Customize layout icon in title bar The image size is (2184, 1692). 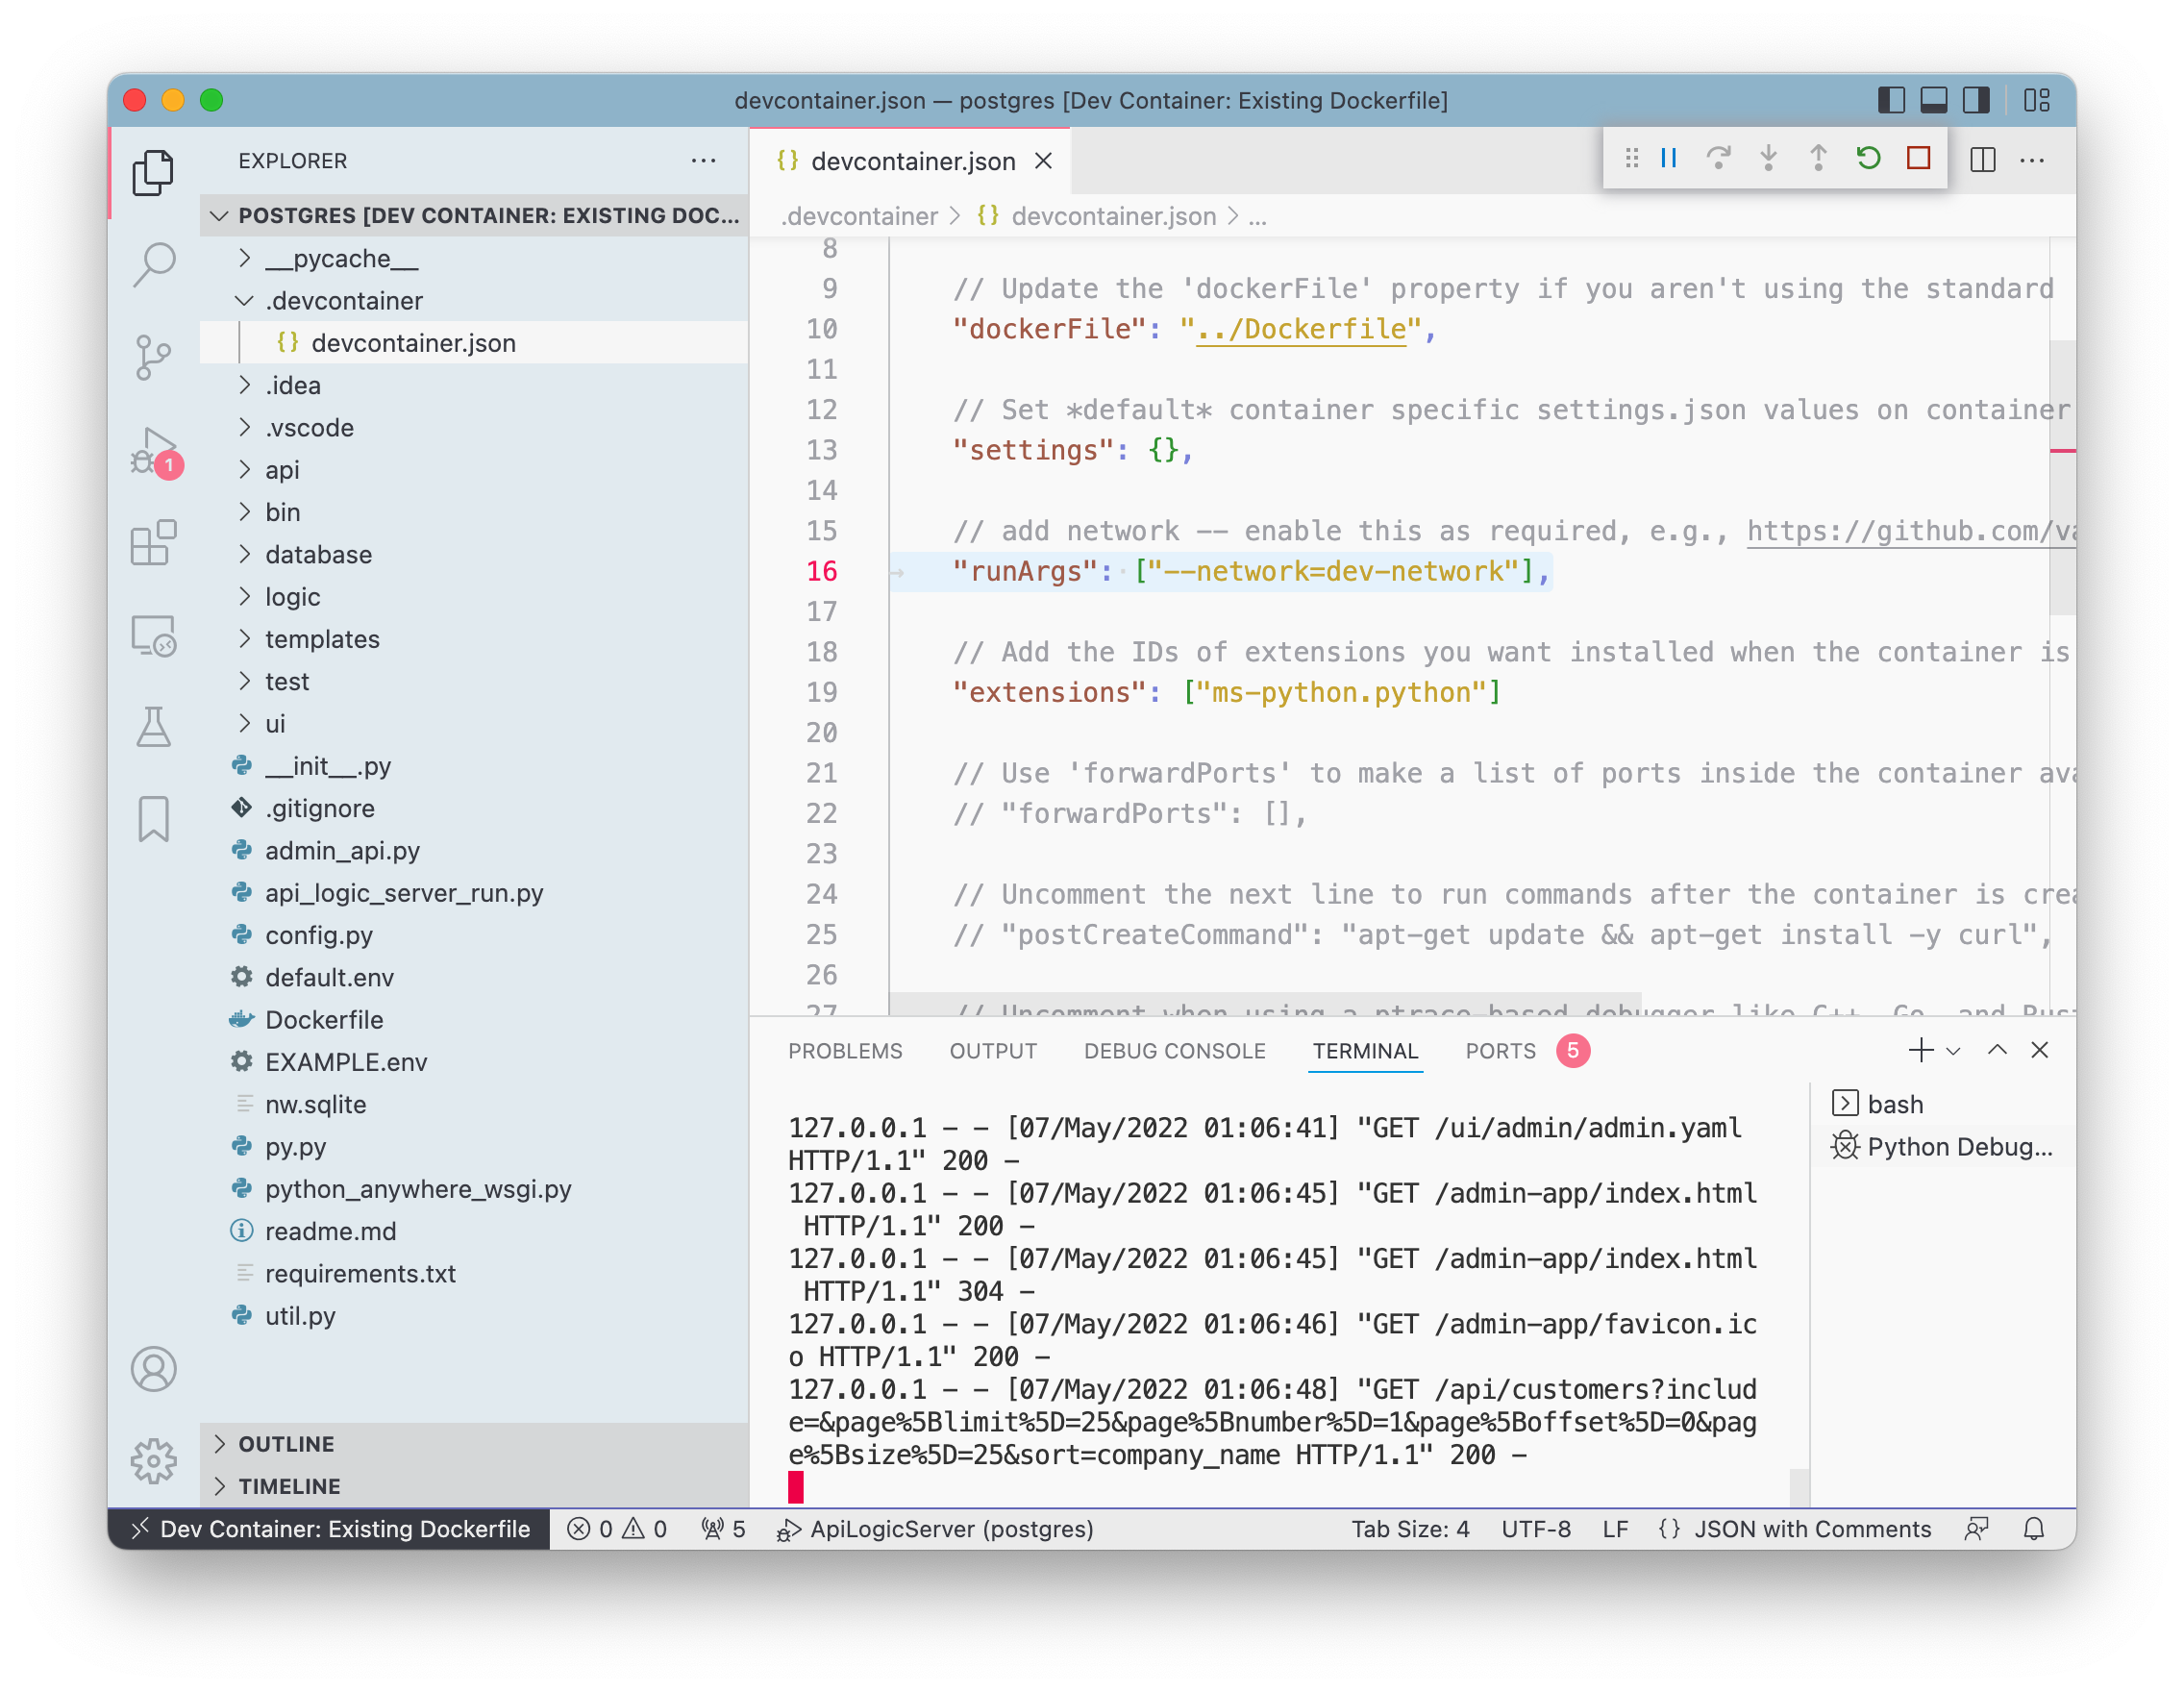2036,100
